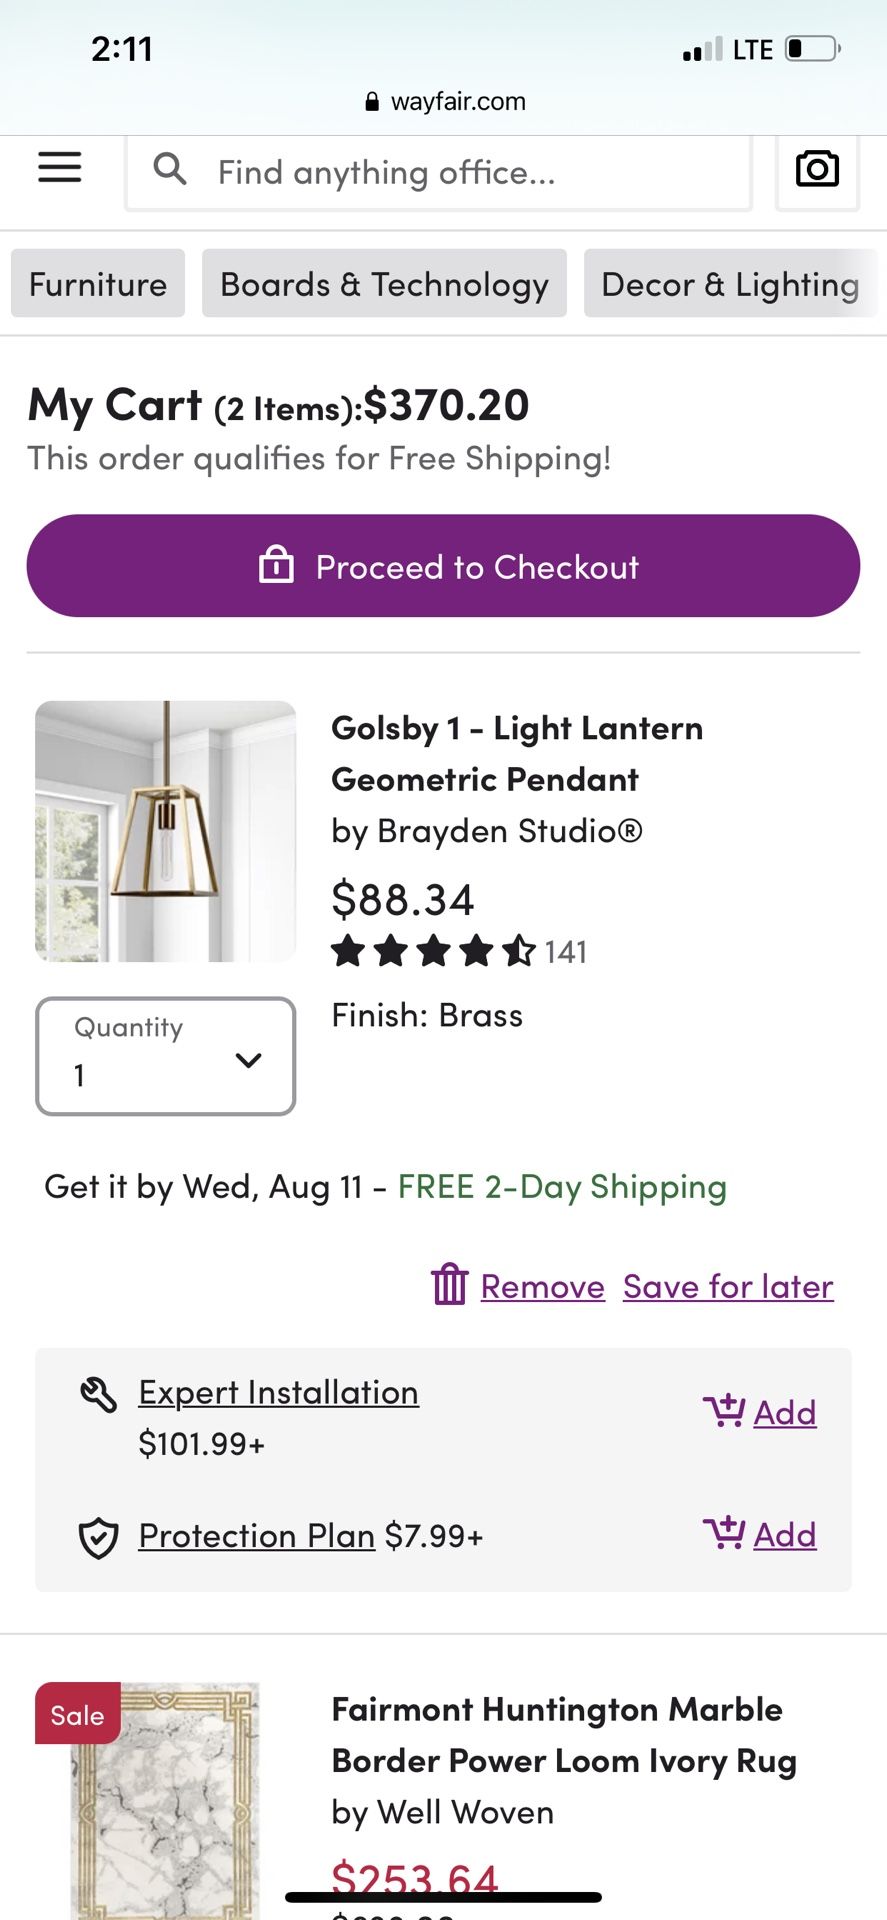The image size is (887, 1920).
Task: Click the Remove link for the pendant
Action: pos(543,1287)
